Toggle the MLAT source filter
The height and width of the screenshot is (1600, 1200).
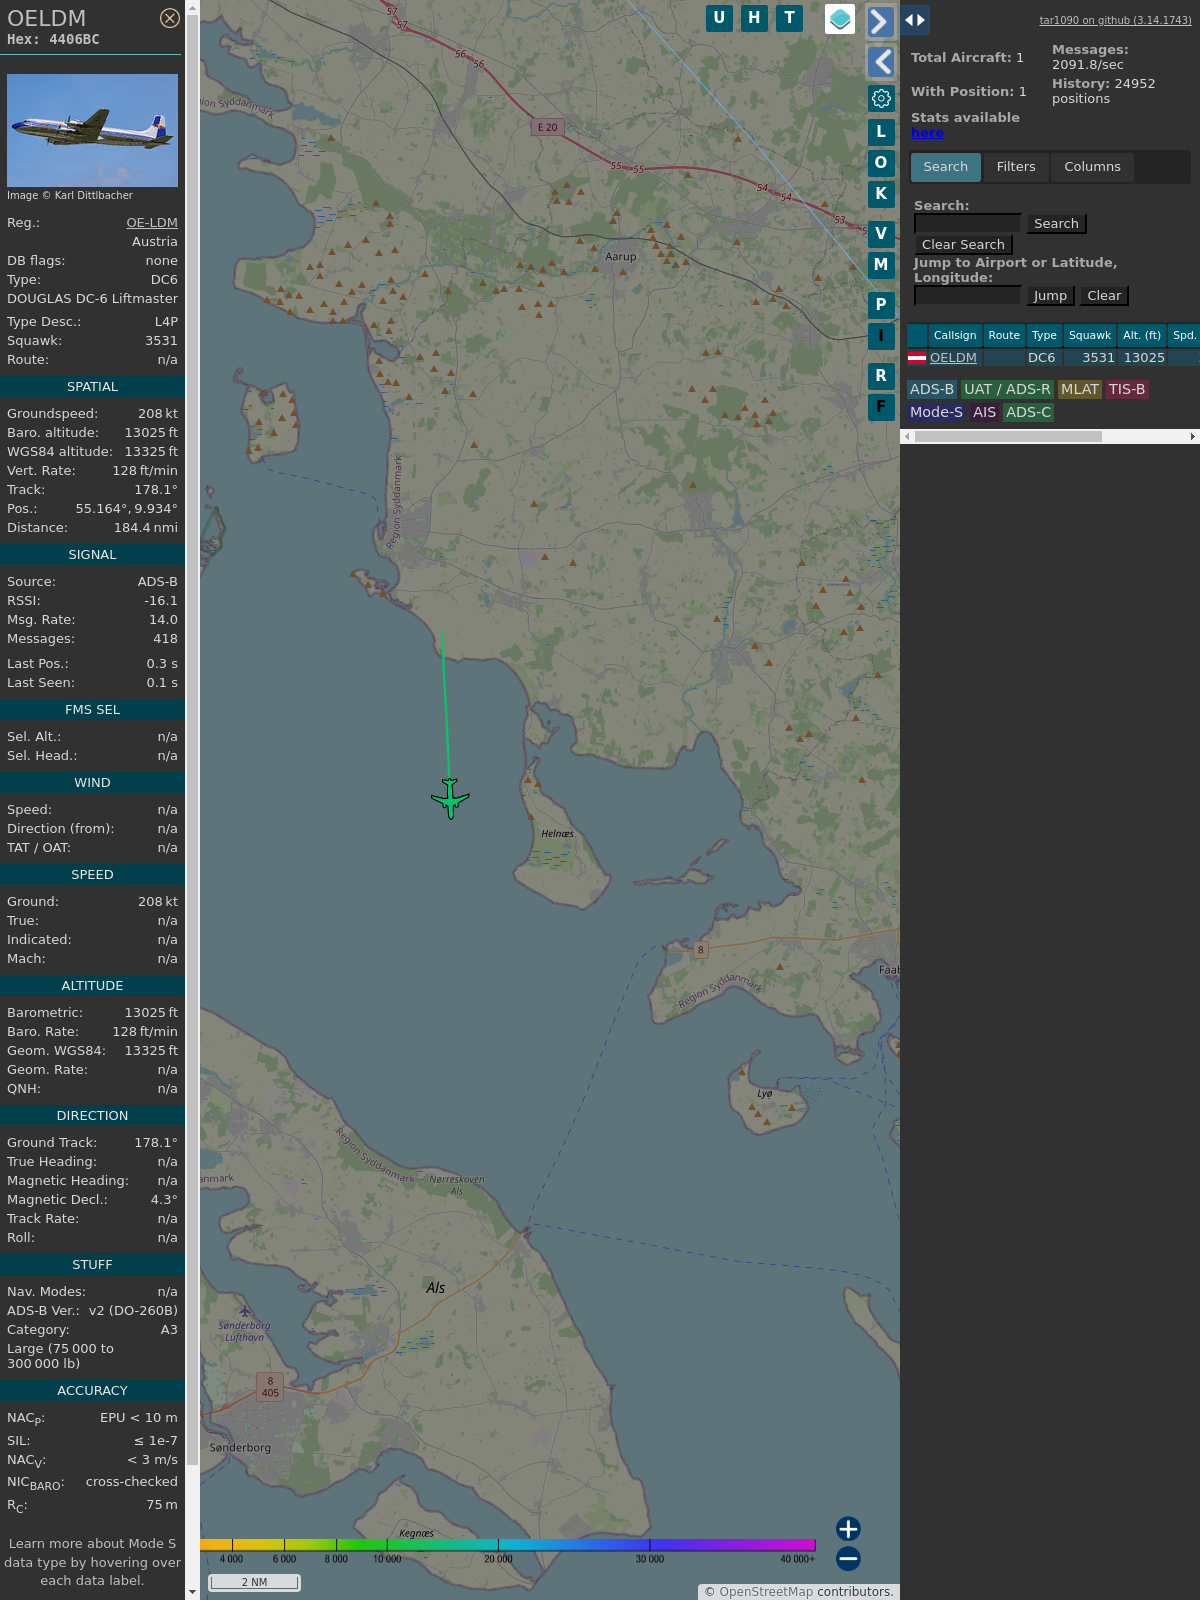coord(1080,389)
